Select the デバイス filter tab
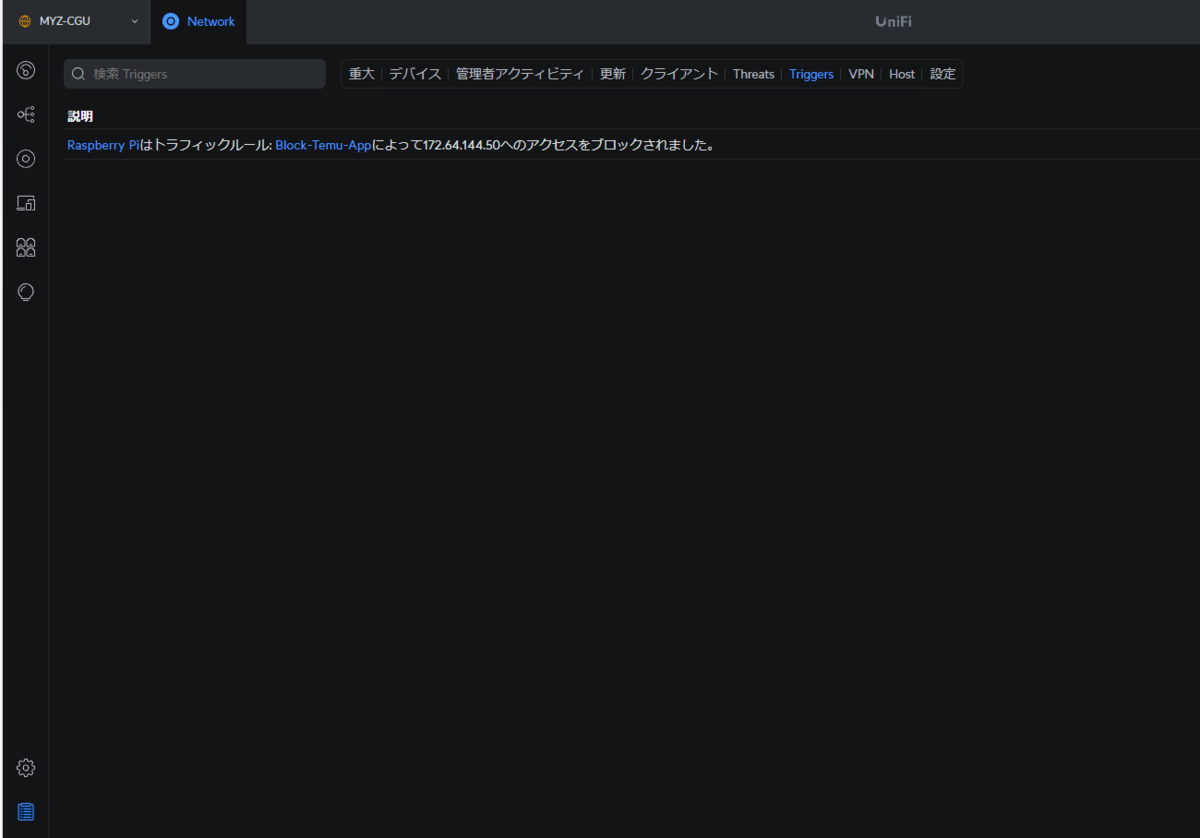 (415, 74)
